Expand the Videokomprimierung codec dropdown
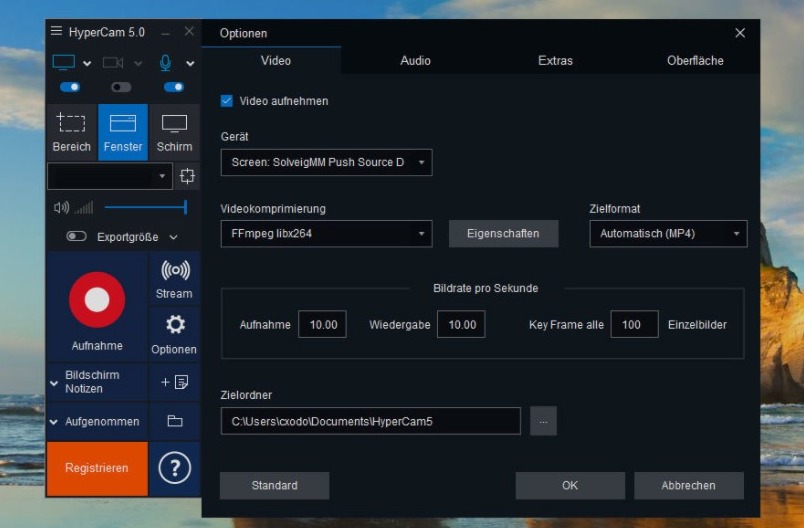This screenshot has height=528, width=804. 326,234
